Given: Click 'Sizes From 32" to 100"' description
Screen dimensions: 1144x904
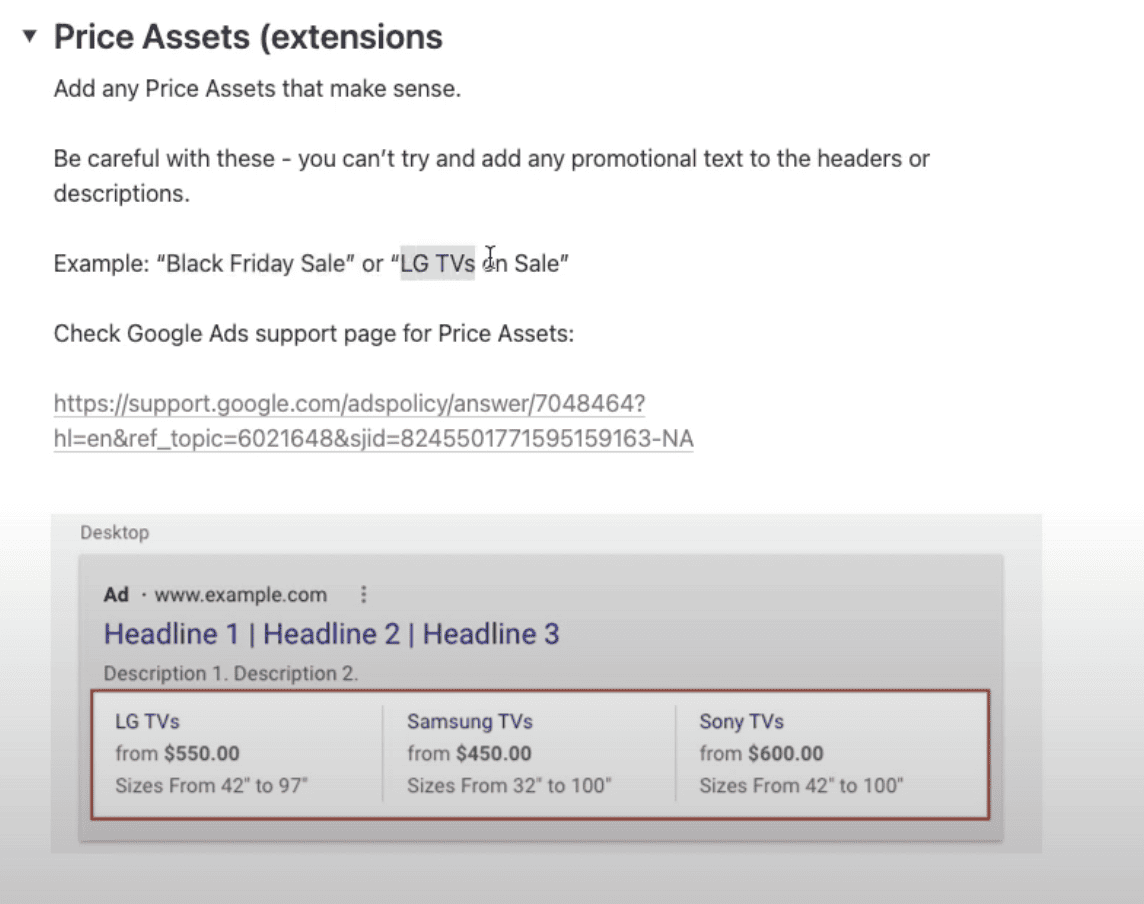Looking at the screenshot, I should [x=509, y=785].
